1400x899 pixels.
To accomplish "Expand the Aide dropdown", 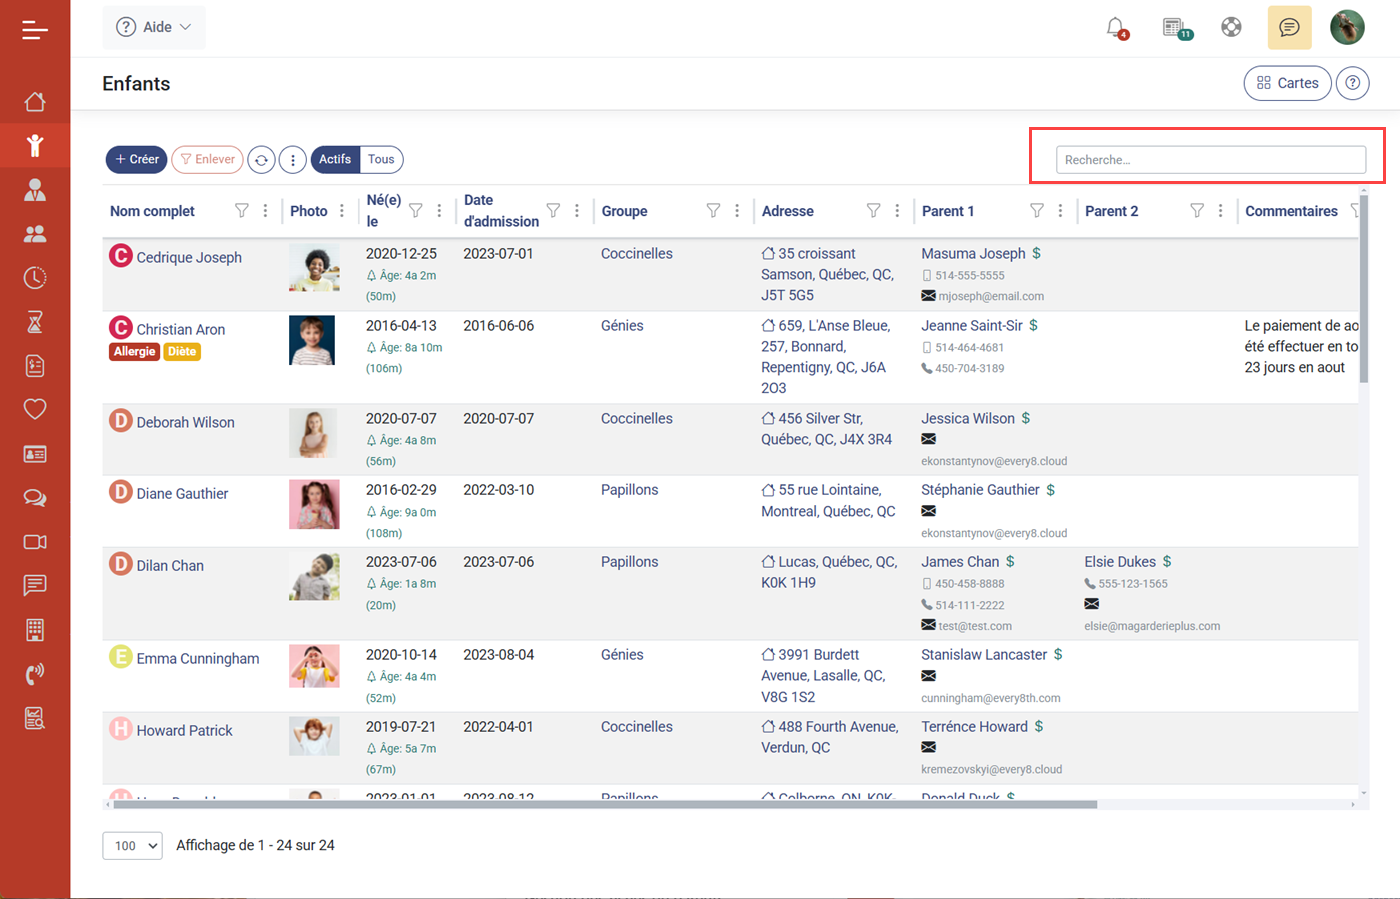I will click(153, 27).
